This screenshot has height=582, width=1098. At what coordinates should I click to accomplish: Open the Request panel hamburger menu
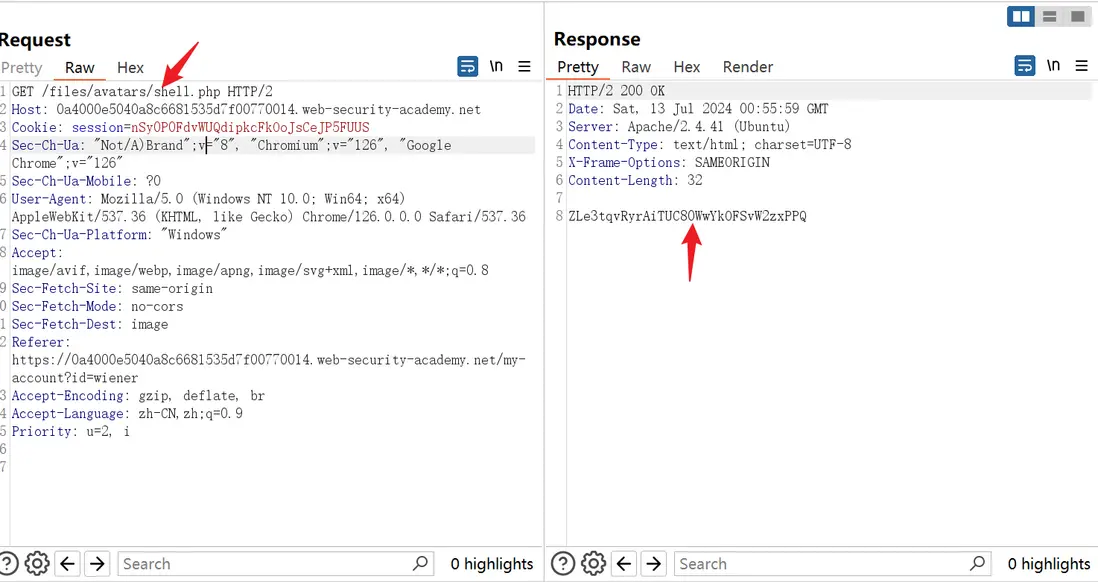click(x=524, y=67)
